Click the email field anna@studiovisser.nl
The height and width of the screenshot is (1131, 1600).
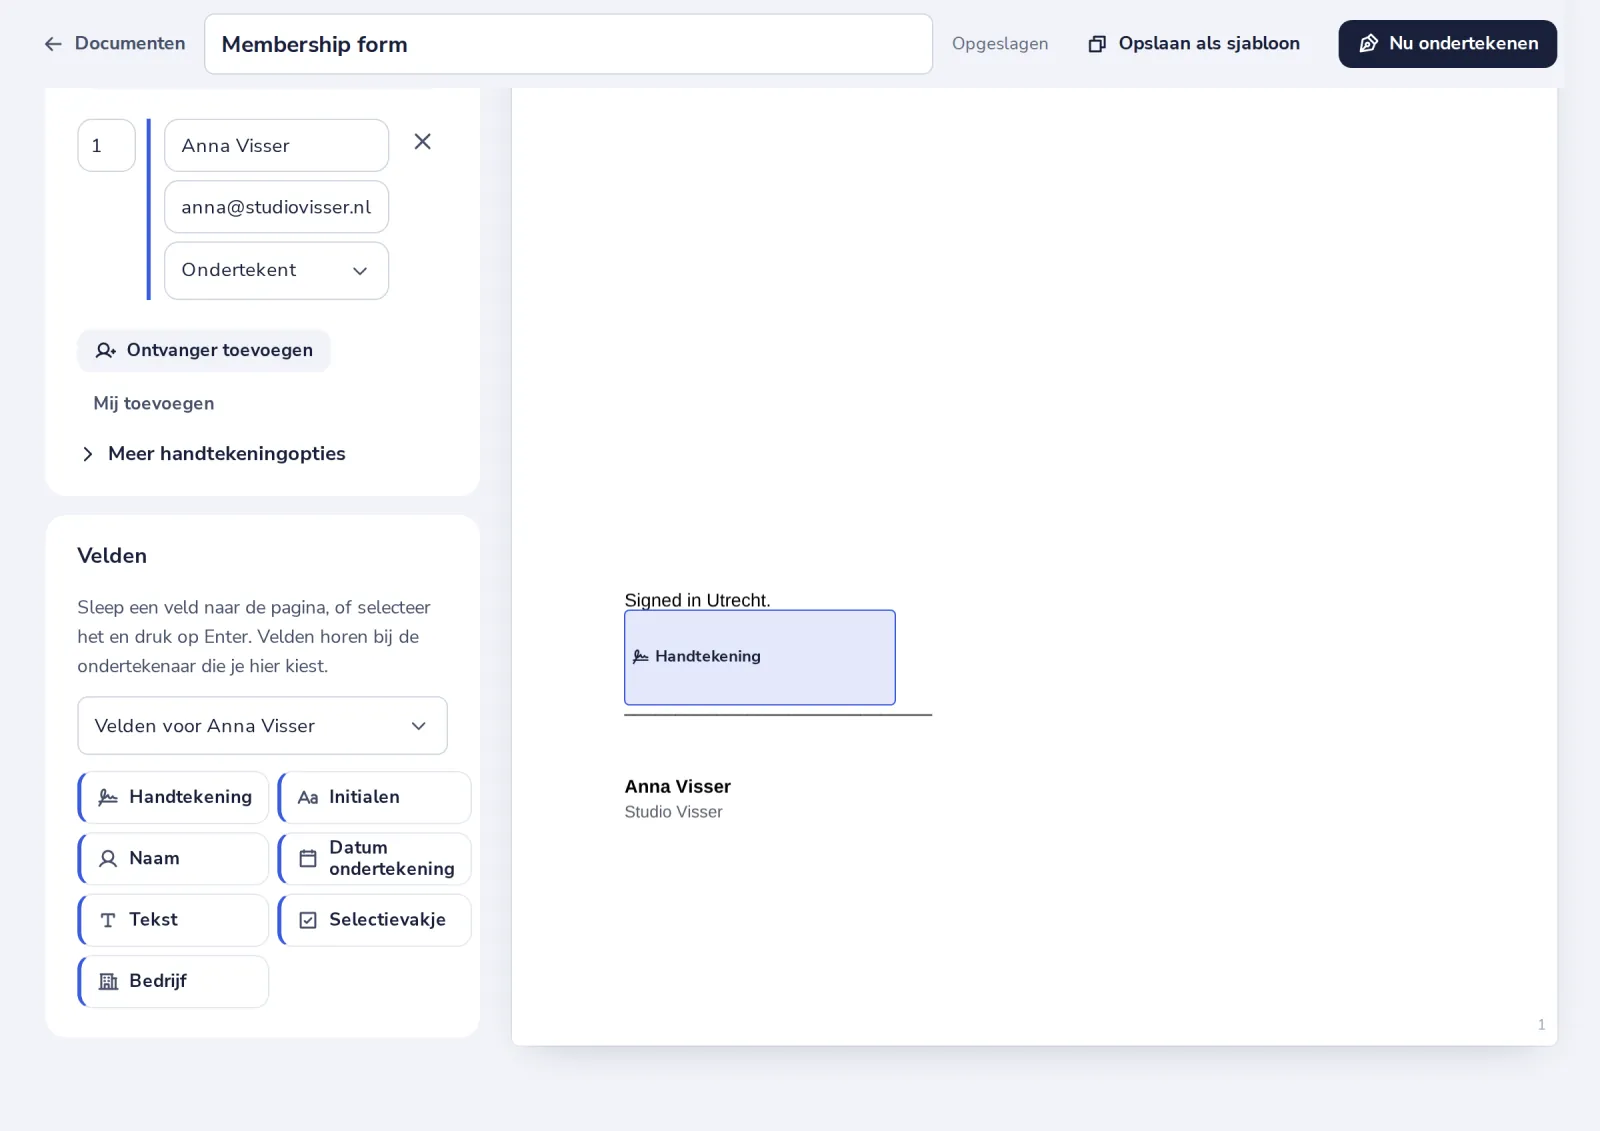pos(276,207)
